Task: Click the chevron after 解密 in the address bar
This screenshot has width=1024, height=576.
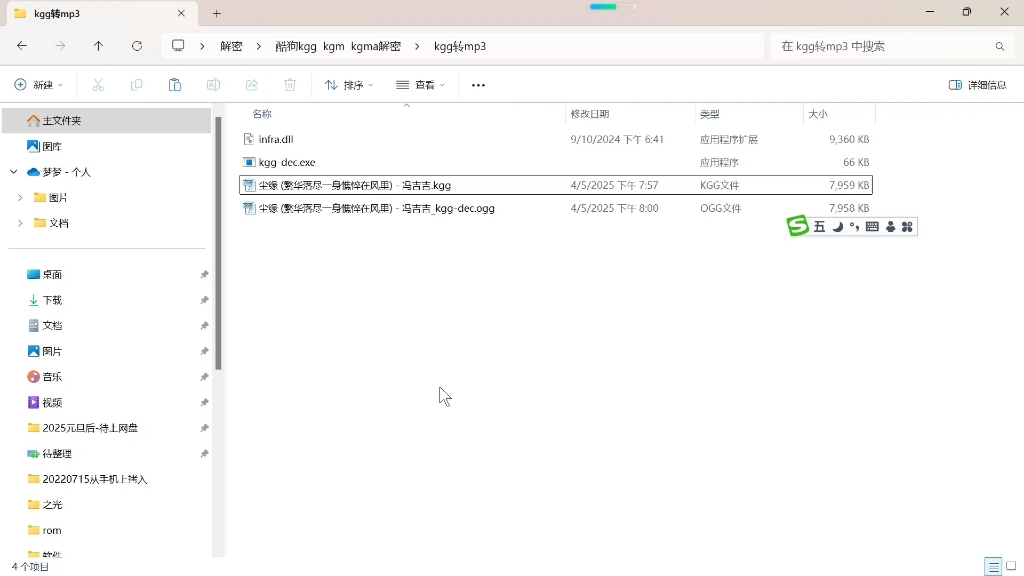Action: (x=259, y=46)
